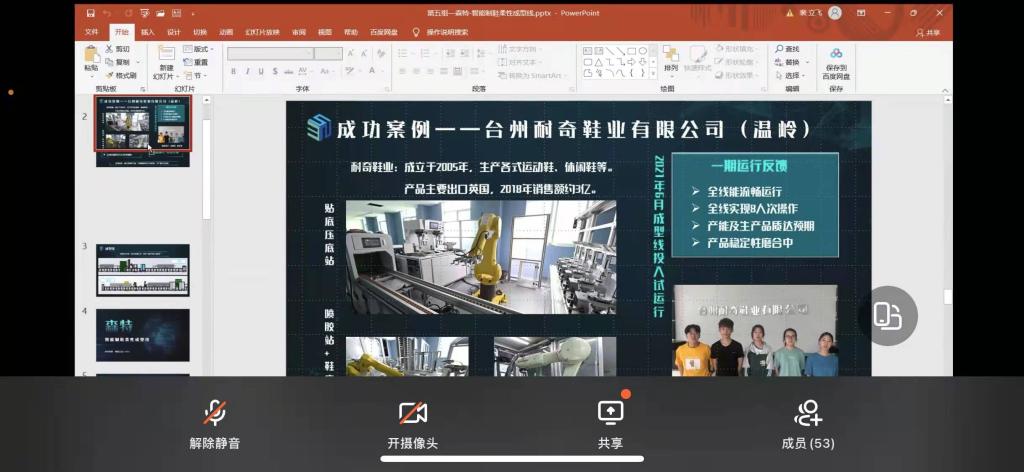Open 形状填充 shape fill color menu
The image size is (1024, 472).
click(x=737, y=49)
